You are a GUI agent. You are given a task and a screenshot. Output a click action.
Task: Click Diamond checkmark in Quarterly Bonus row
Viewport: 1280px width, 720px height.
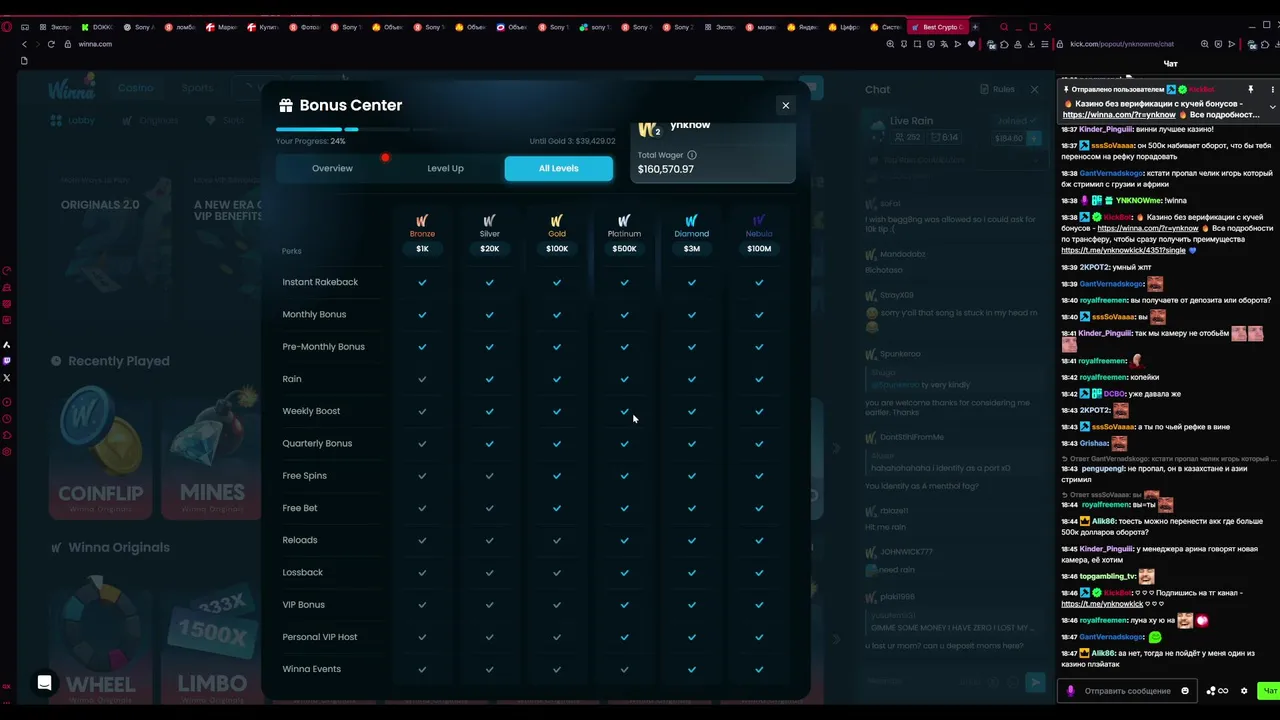click(691, 443)
